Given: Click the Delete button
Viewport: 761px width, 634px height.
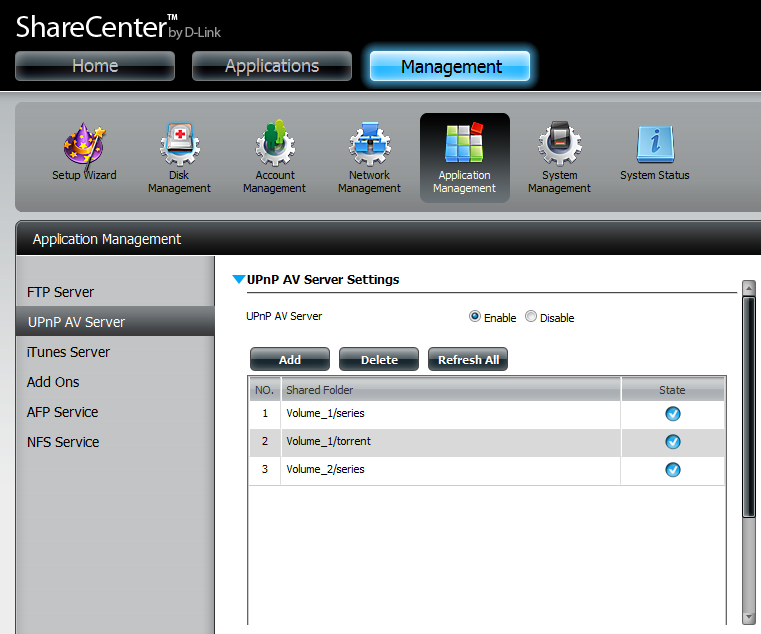Looking at the screenshot, I should [379, 359].
